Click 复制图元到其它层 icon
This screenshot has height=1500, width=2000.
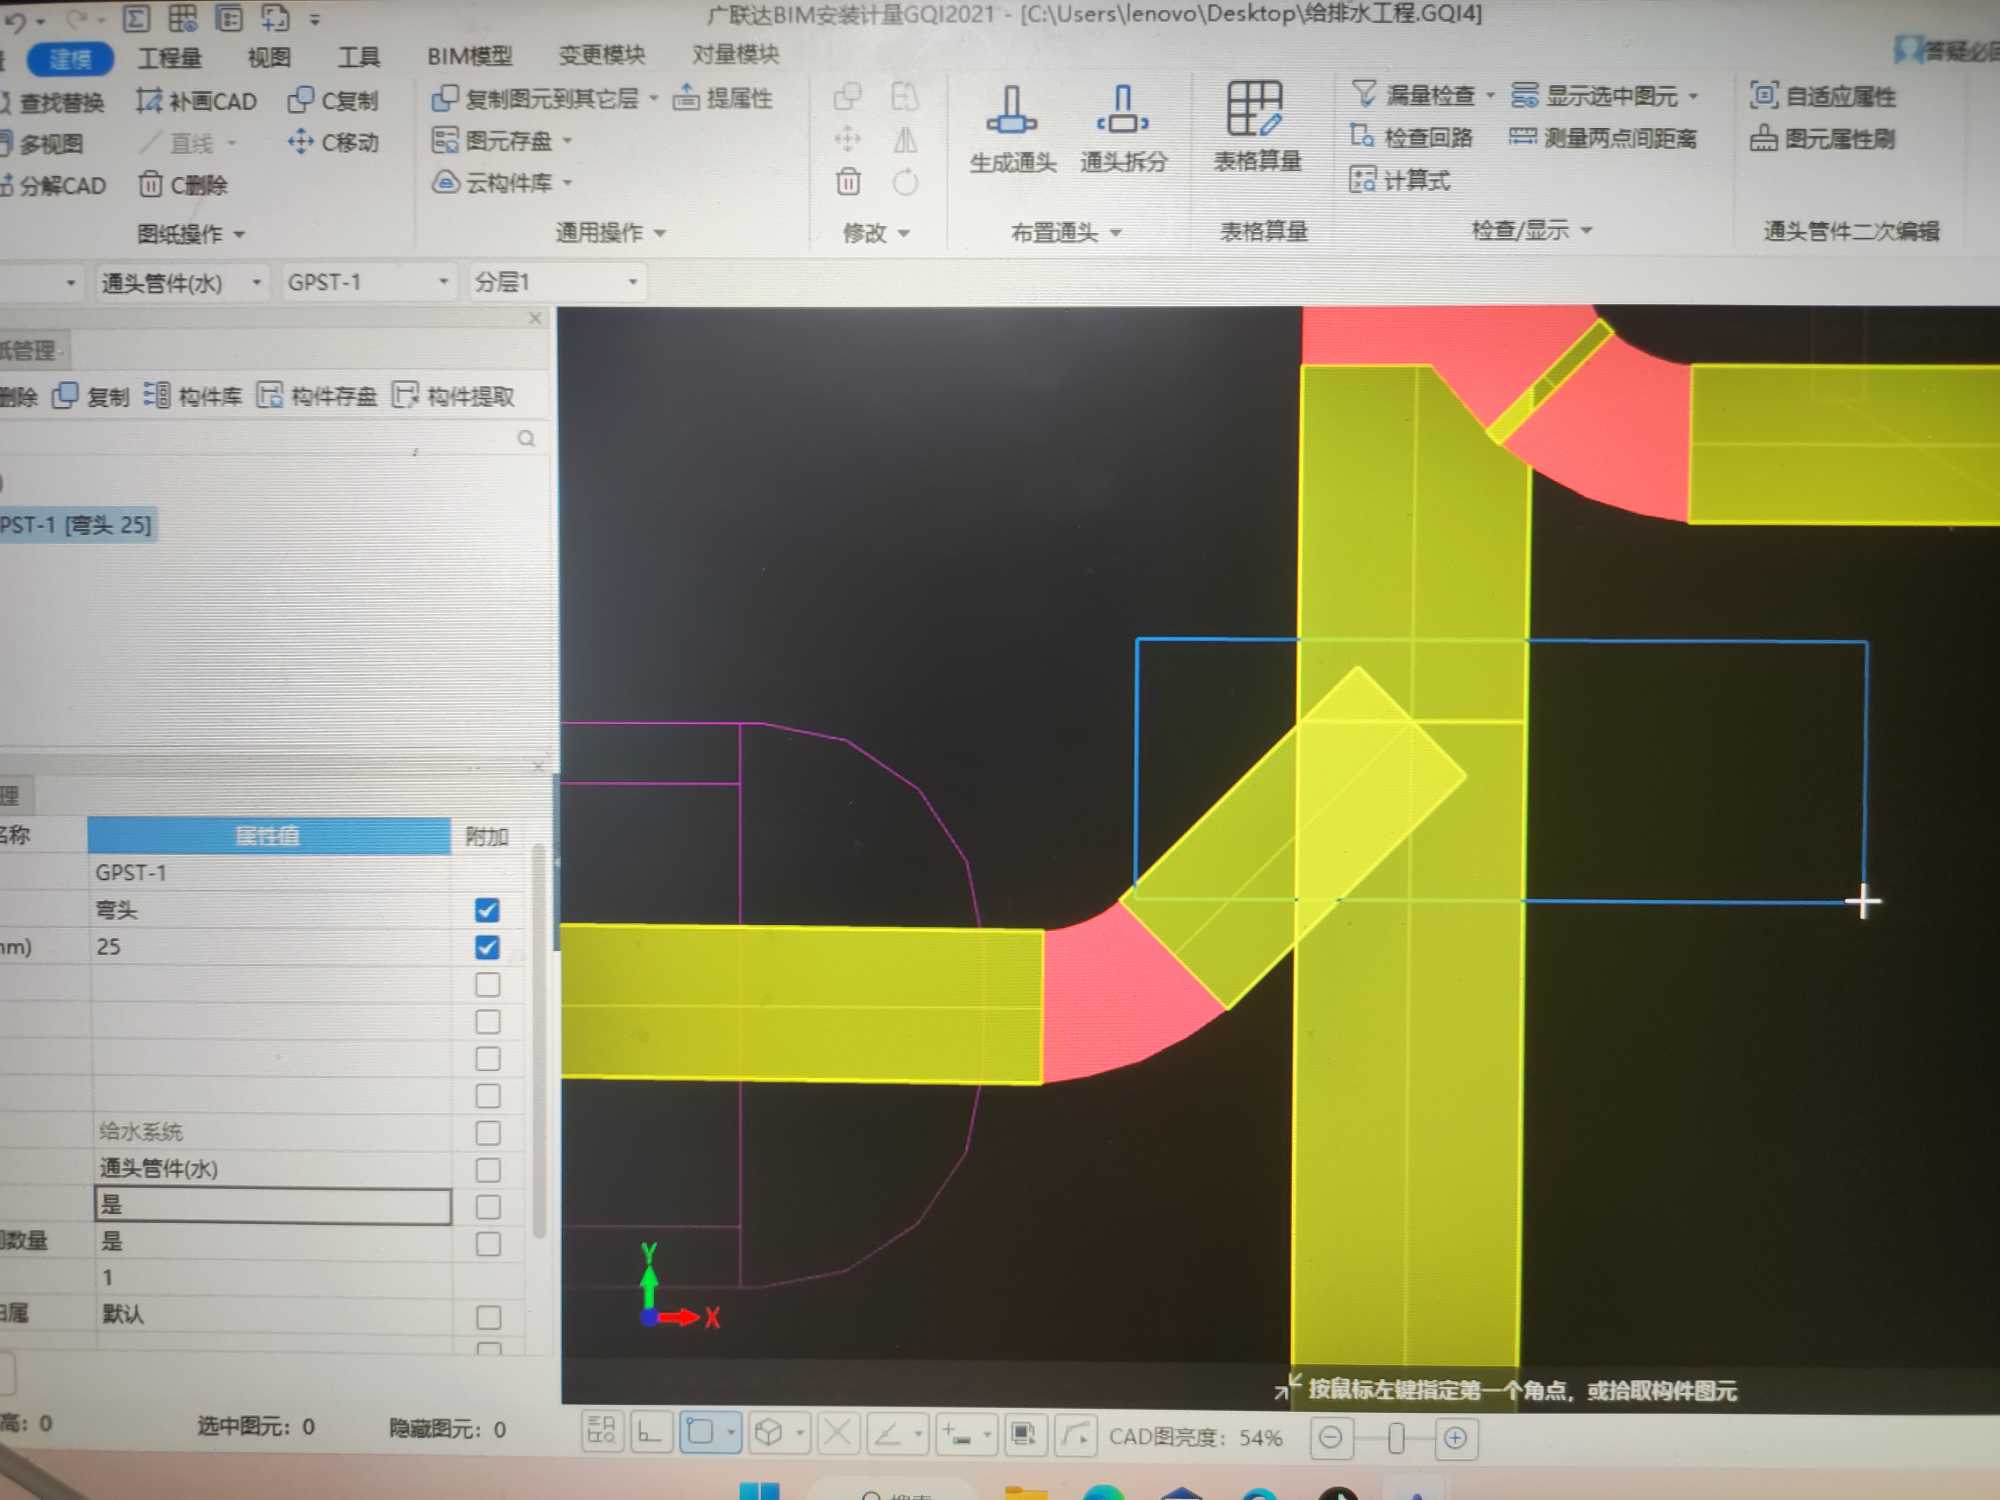pyautogui.click(x=444, y=98)
